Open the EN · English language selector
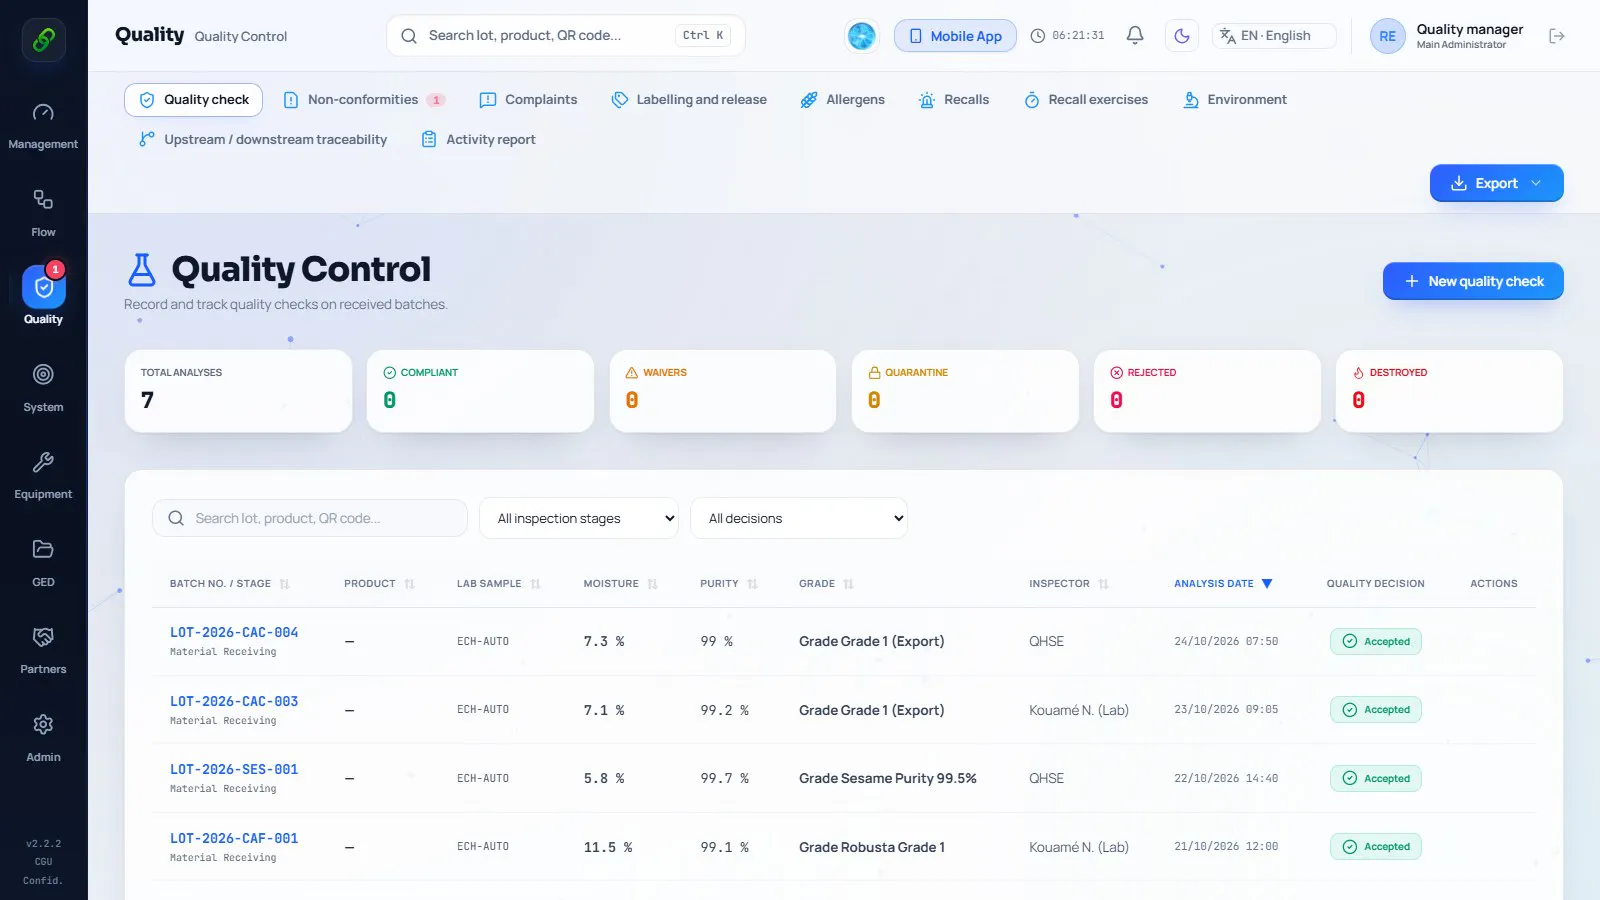The height and width of the screenshot is (900, 1600). click(x=1274, y=36)
